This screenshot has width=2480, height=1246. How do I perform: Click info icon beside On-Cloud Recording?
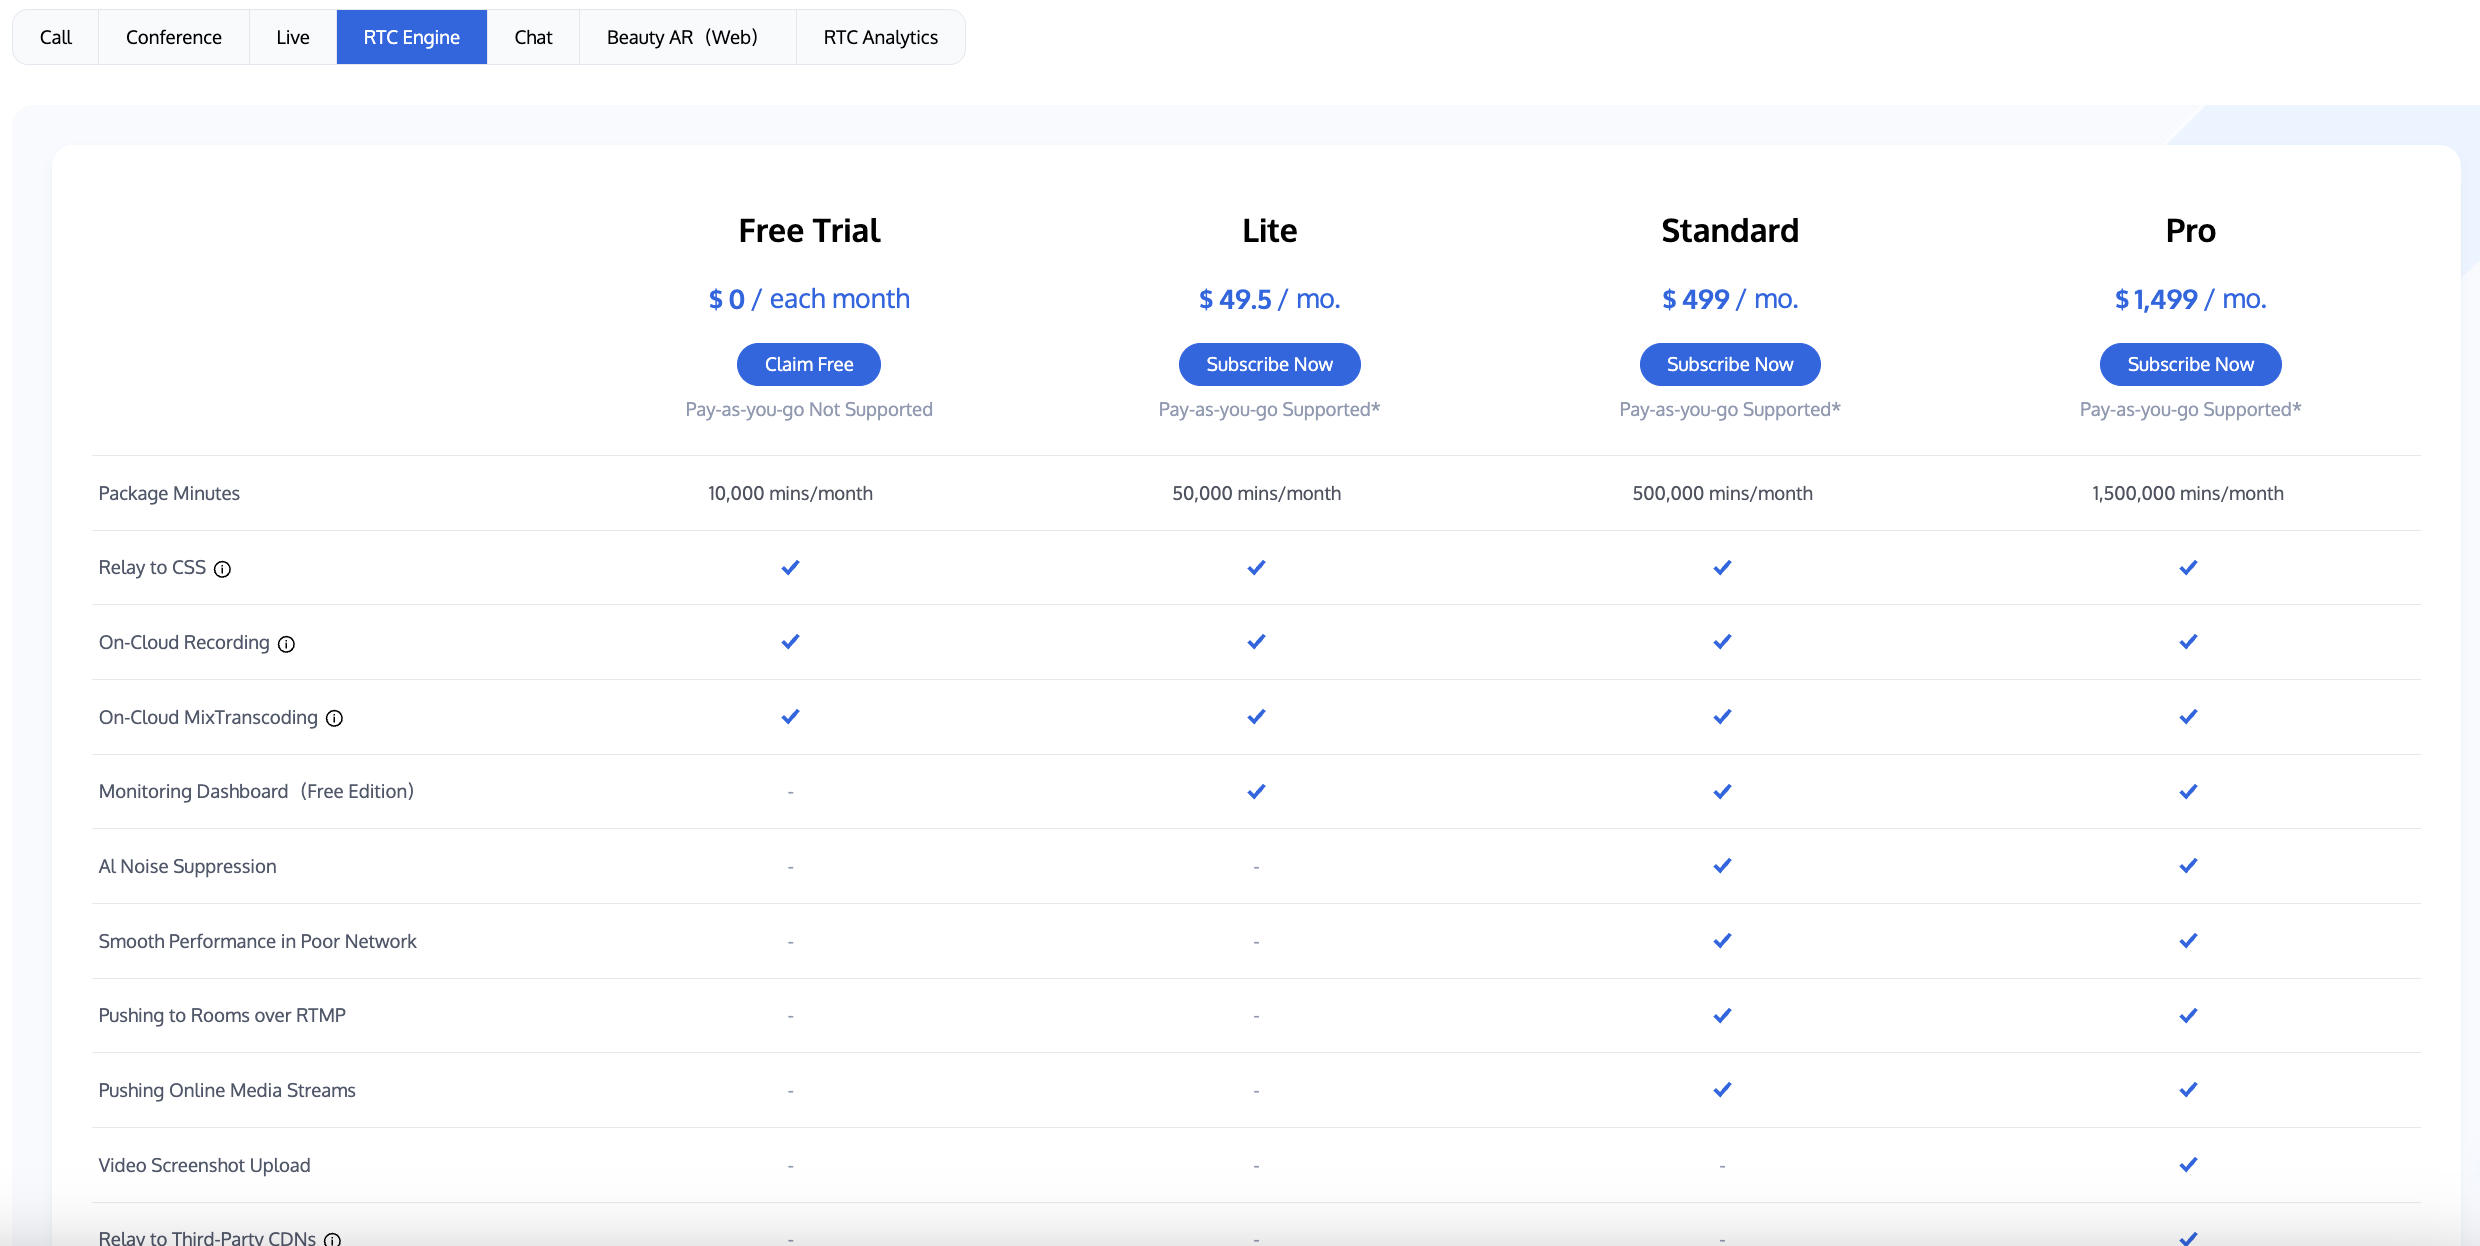[x=286, y=644]
